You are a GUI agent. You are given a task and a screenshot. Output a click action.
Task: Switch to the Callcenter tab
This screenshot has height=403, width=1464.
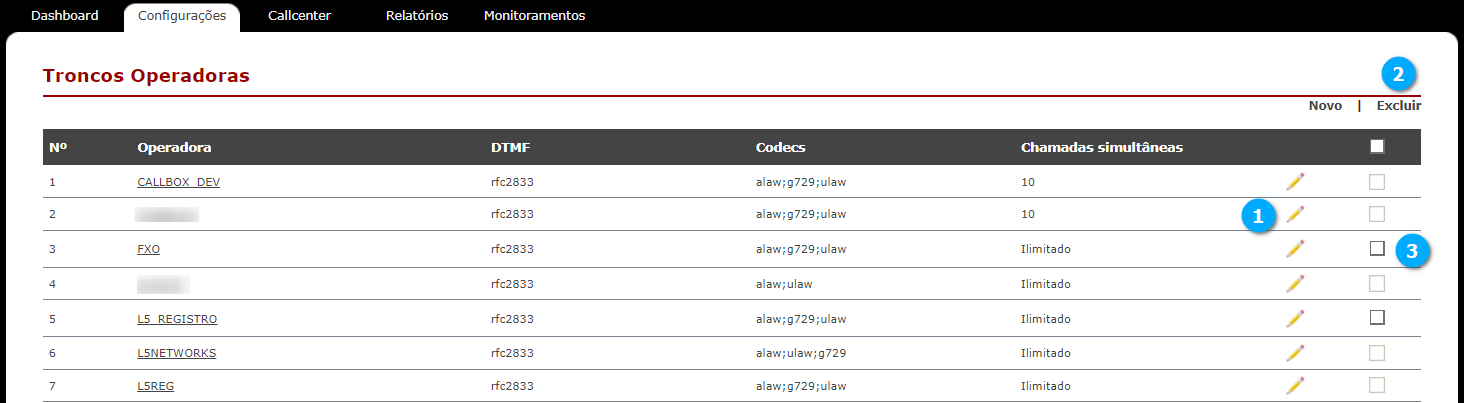tap(300, 16)
